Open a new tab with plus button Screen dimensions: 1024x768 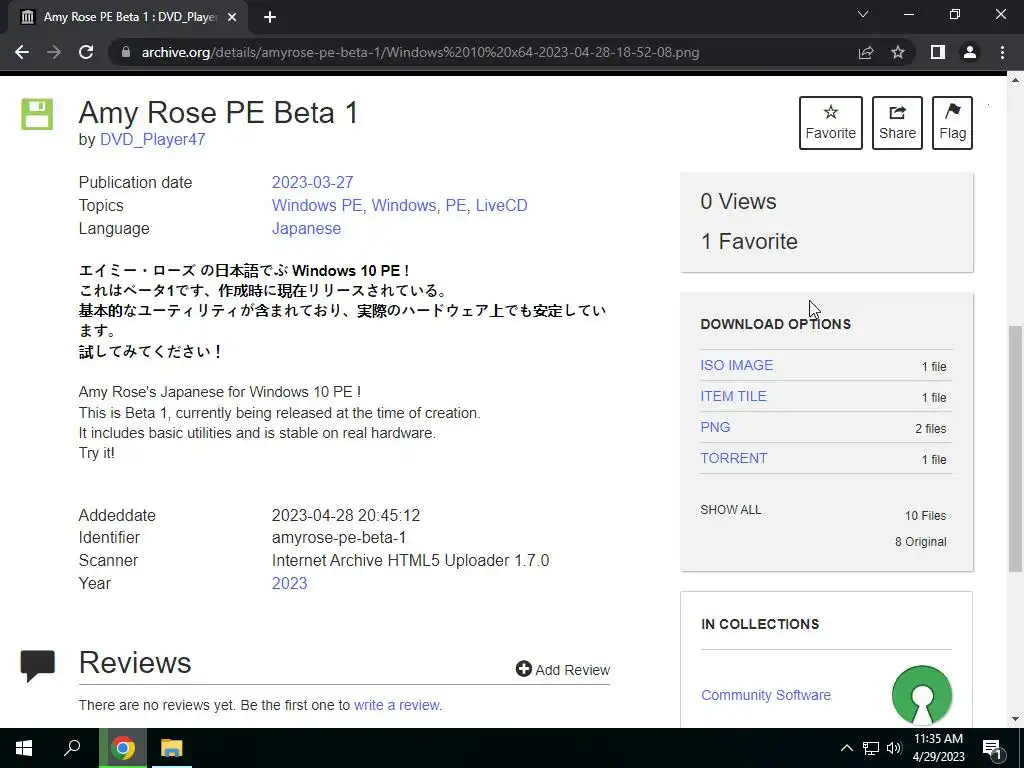(270, 17)
